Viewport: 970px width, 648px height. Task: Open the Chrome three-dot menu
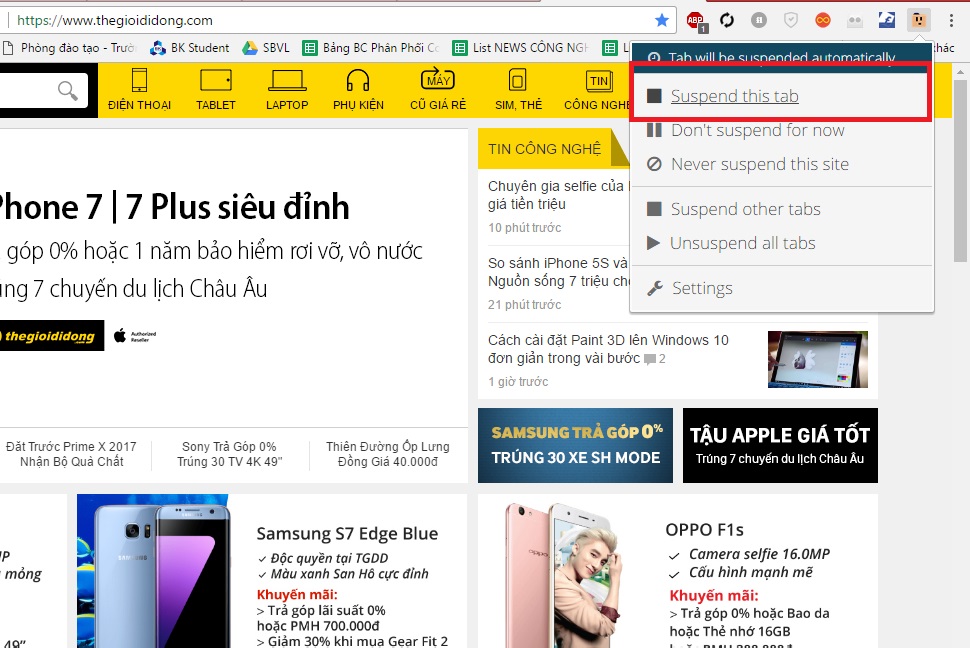pyautogui.click(x=951, y=20)
